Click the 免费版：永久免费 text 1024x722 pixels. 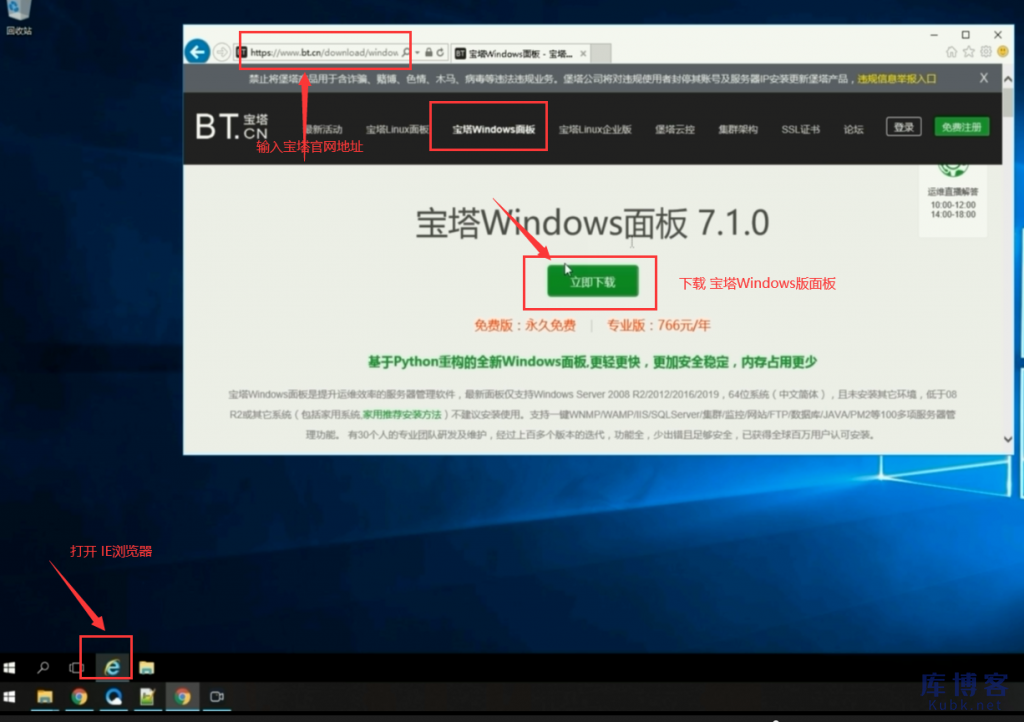click(525, 325)
